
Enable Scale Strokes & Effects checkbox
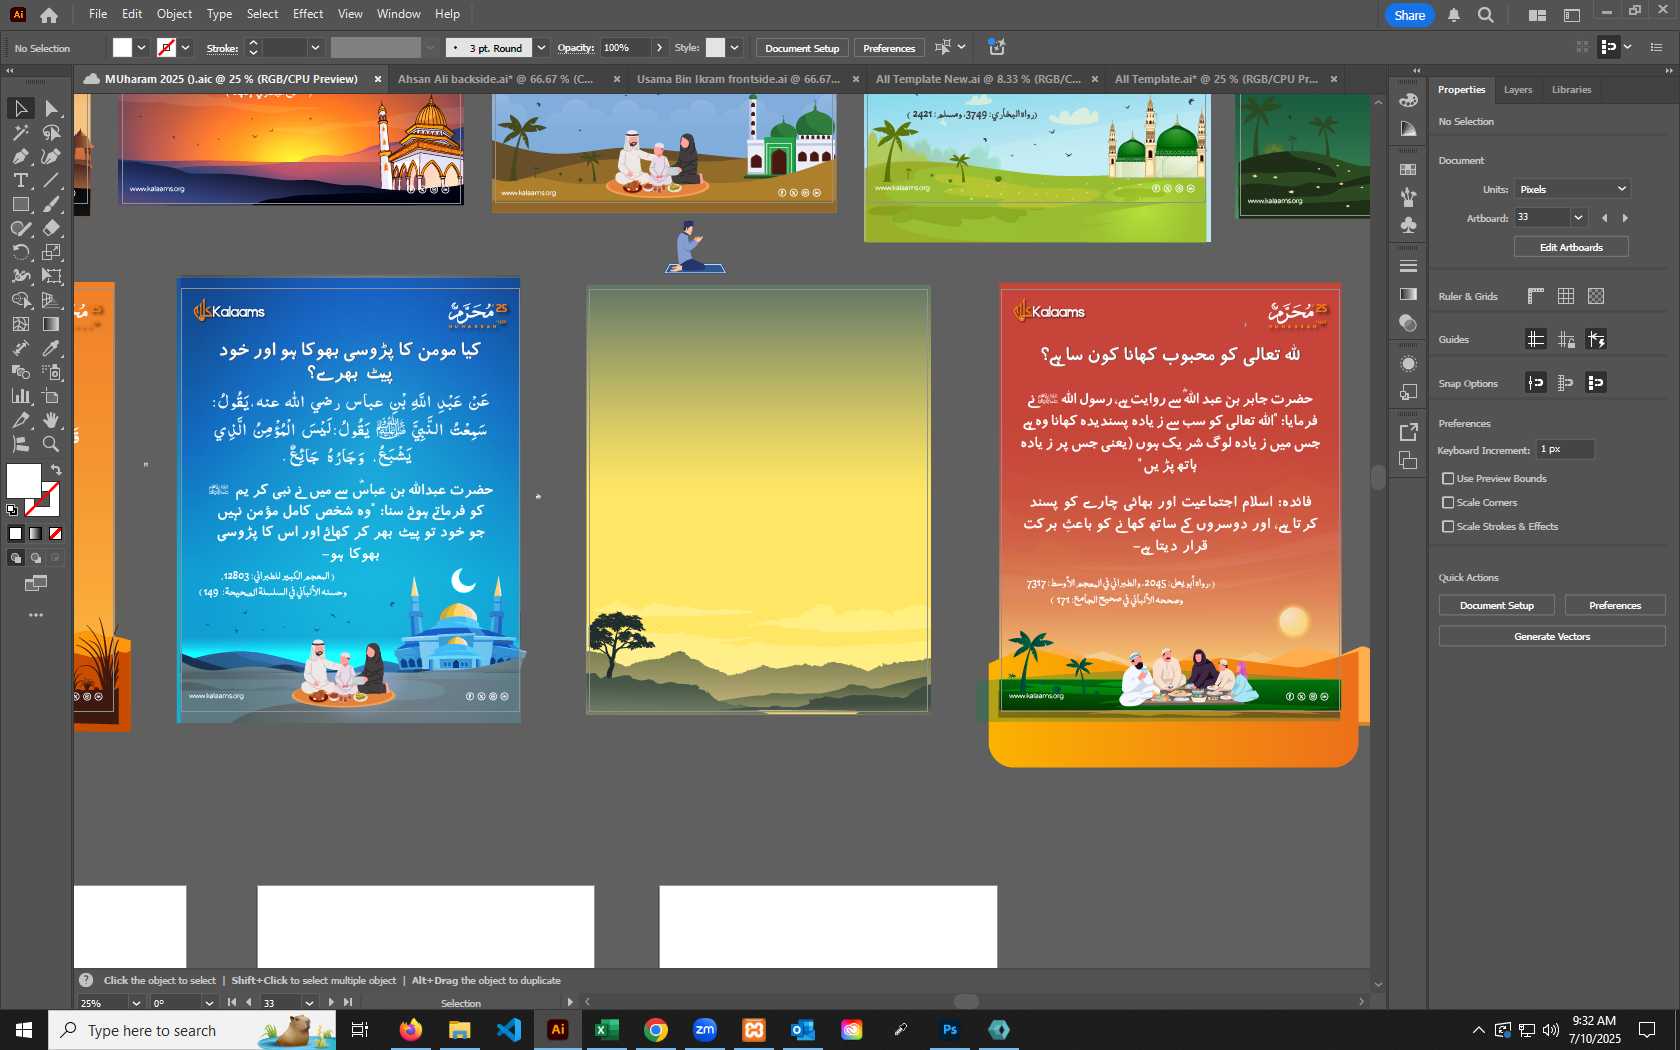1448,527
